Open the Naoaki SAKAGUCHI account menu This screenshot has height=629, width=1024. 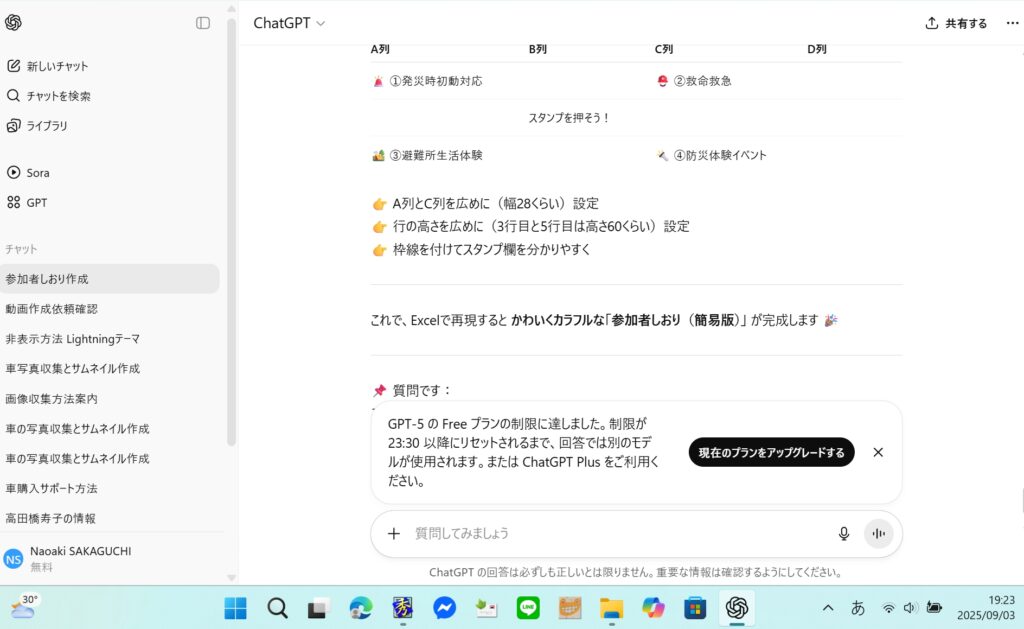[110, 558]
